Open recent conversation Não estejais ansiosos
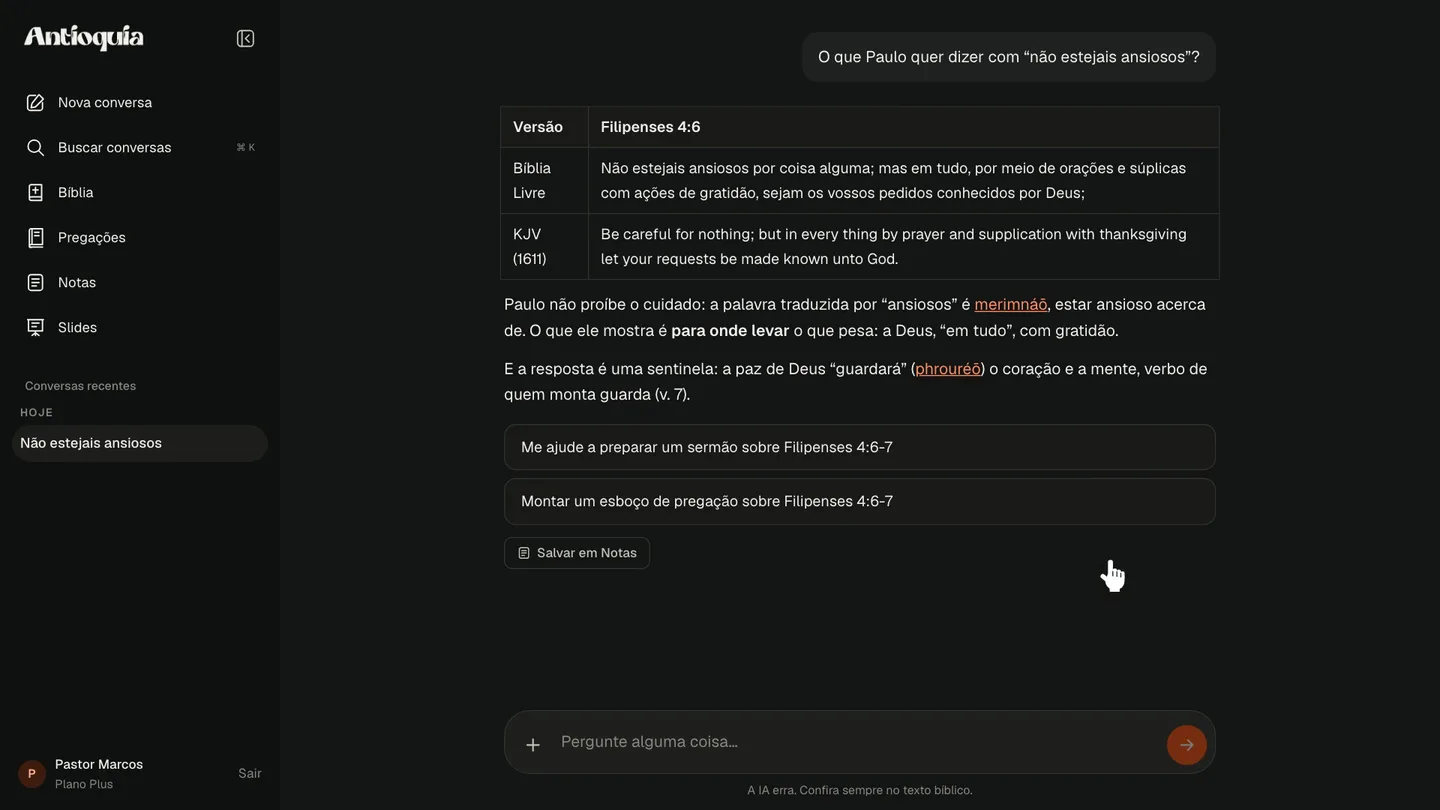 click(140, 443)
